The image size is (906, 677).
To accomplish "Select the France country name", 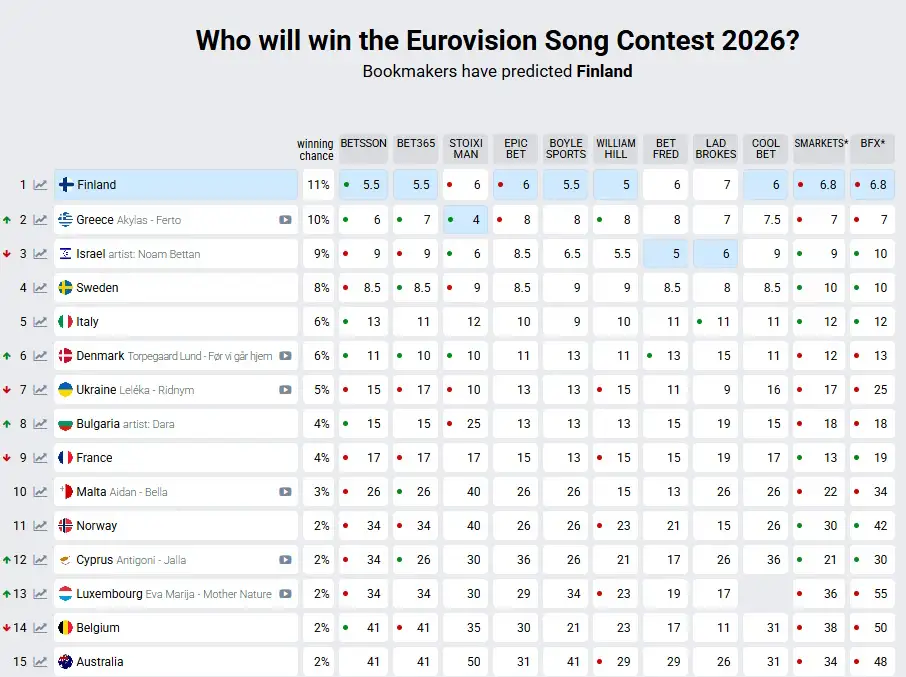I will coord(94,458).
